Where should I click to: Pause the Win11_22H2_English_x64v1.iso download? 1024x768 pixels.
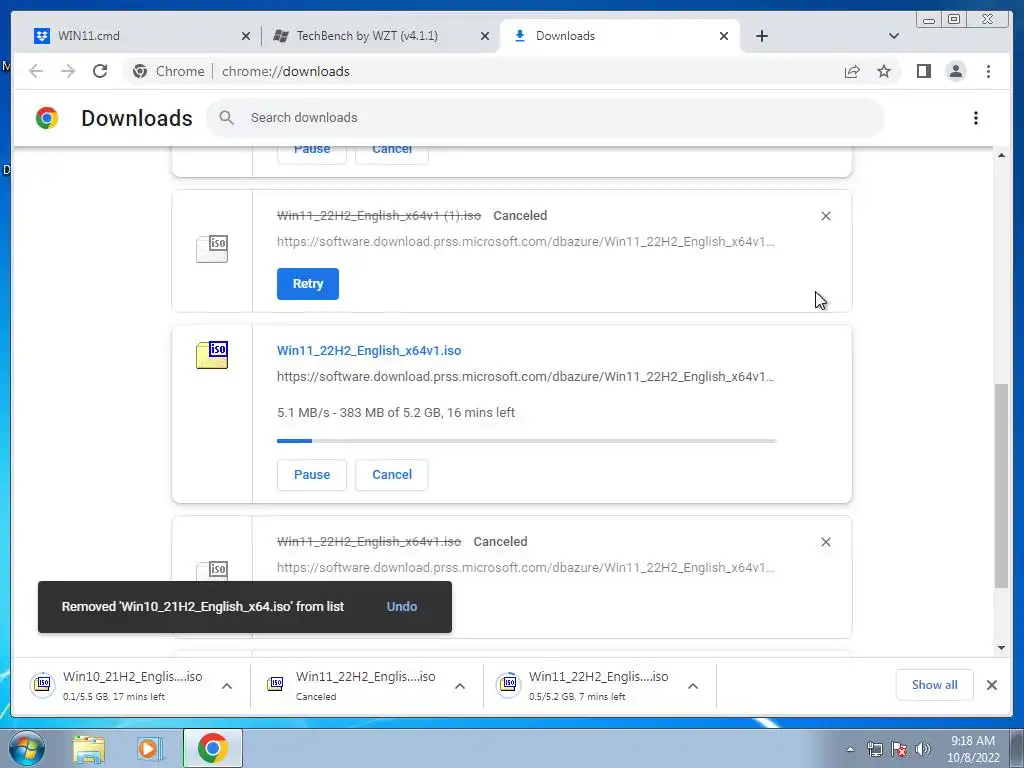[x=312, y=475]
